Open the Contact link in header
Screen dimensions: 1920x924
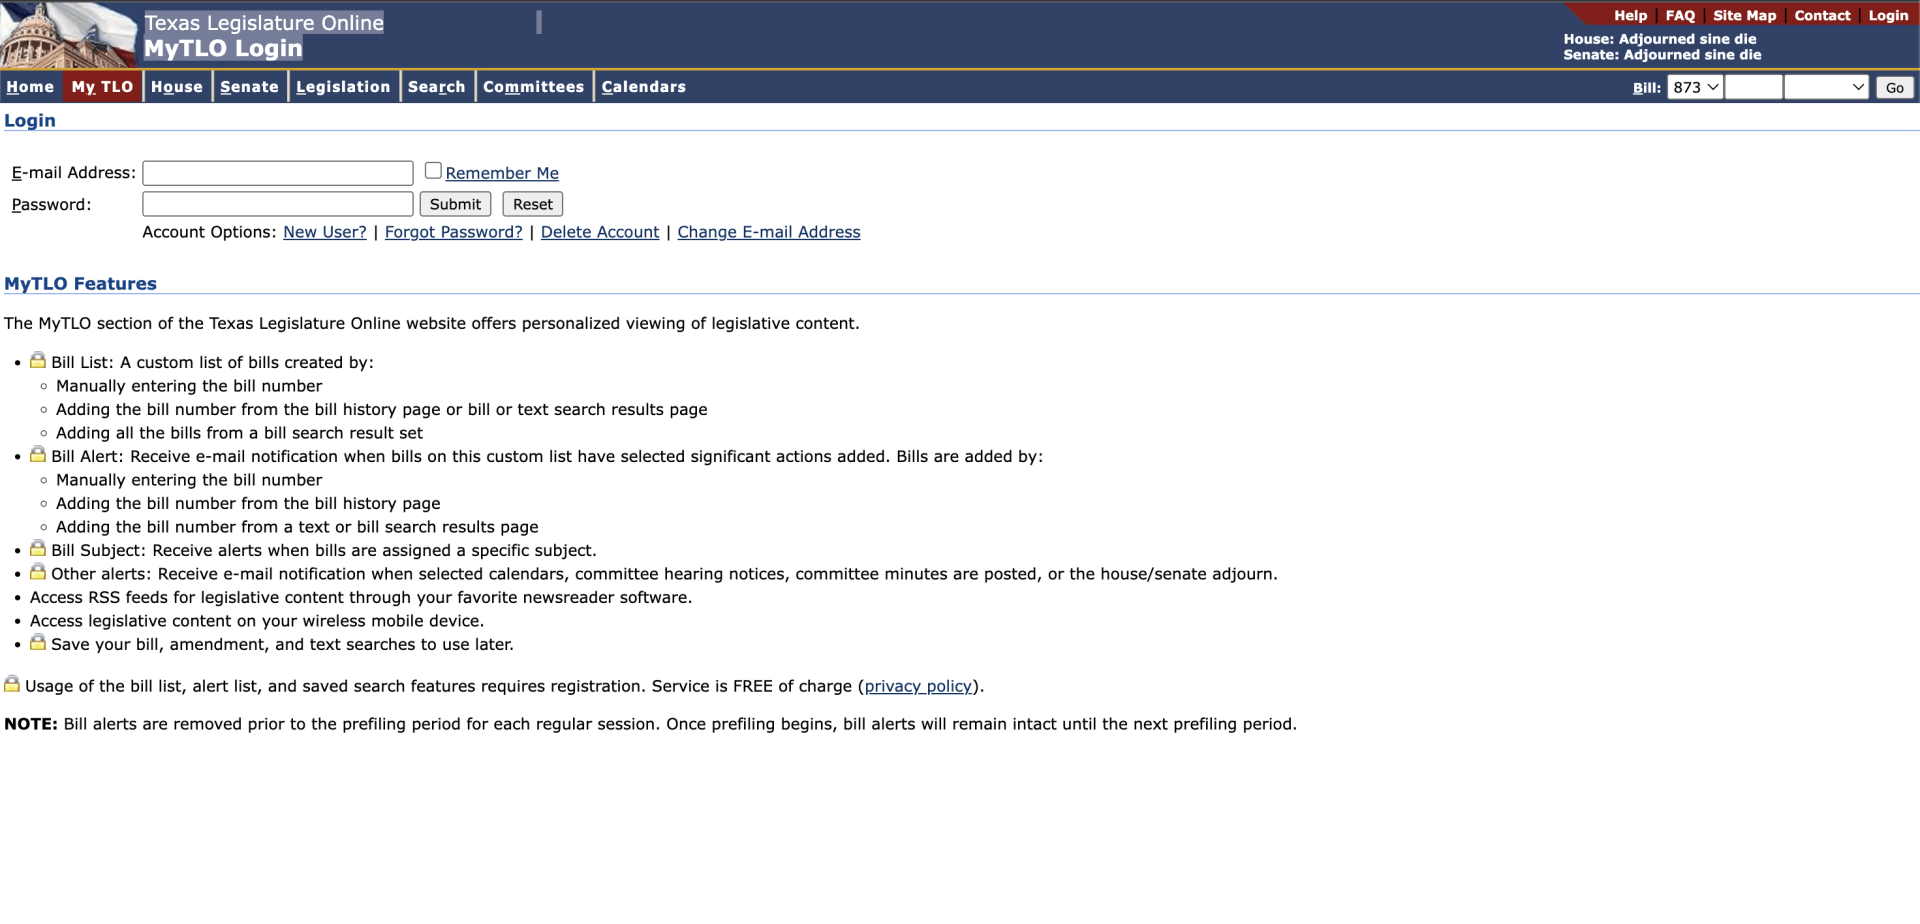point(1822,15)
